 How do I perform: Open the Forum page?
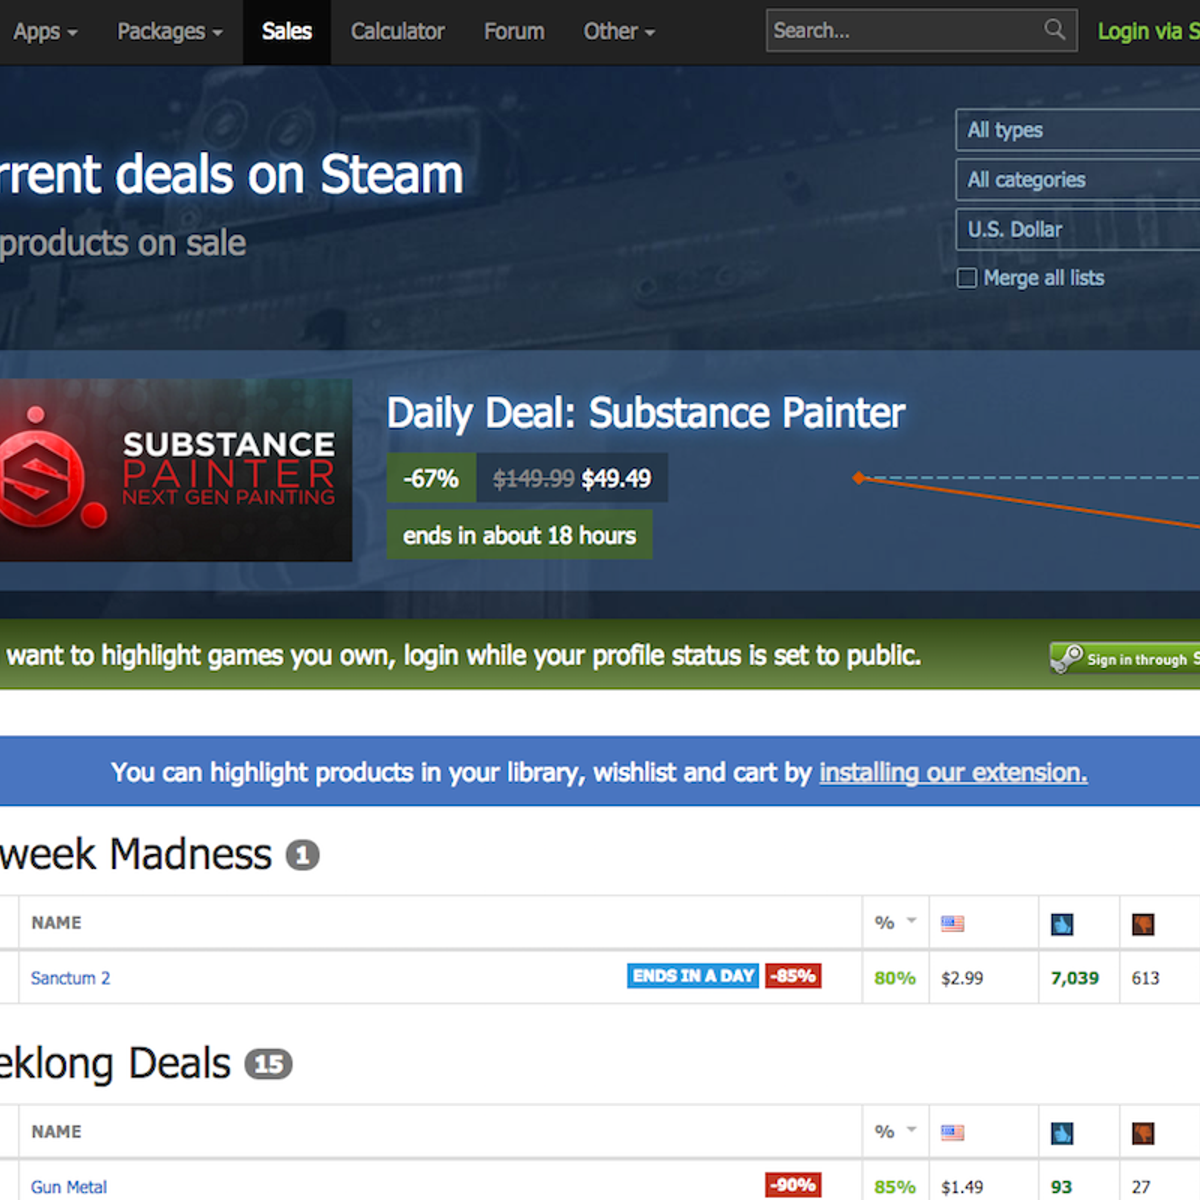[514, 31]
